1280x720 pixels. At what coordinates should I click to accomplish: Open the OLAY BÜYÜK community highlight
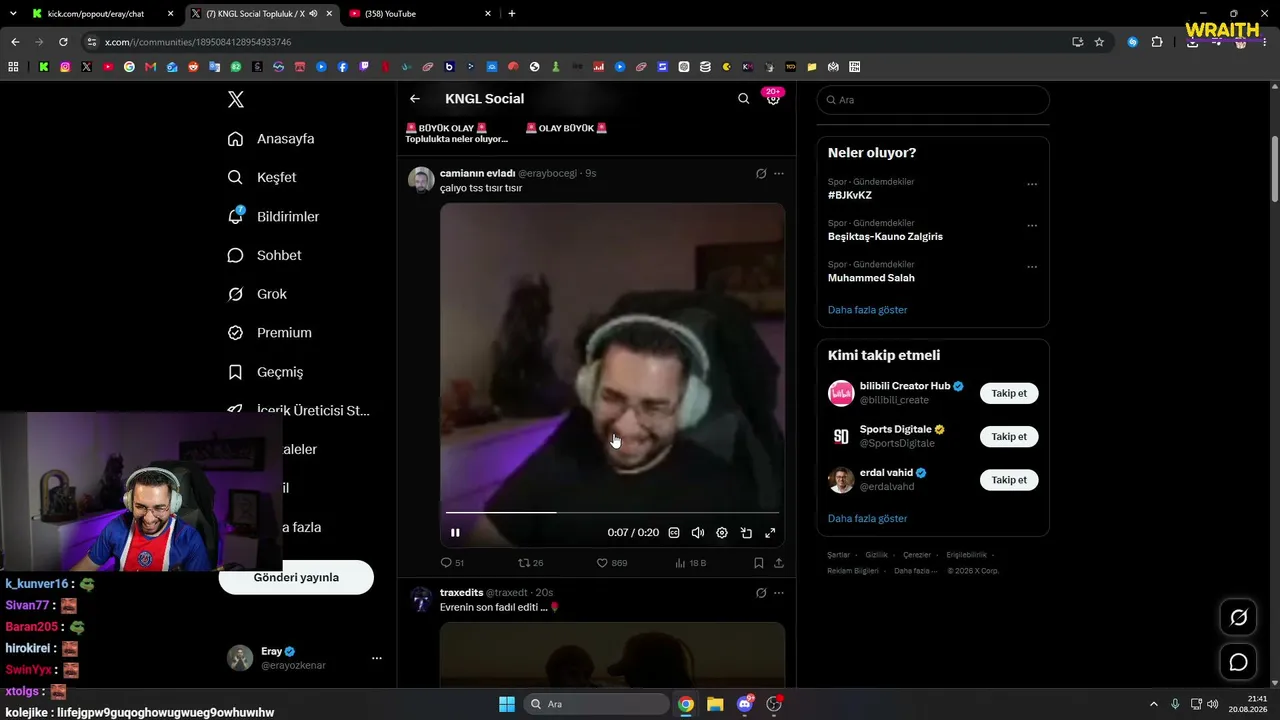tap(566, 128)
